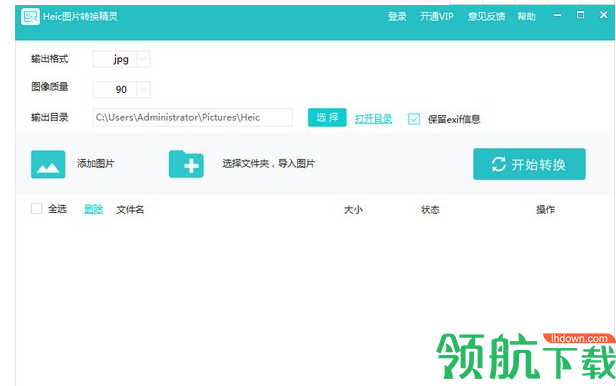Check the 全选 select-all checkbox
The image size is (616, 386).
37,209
